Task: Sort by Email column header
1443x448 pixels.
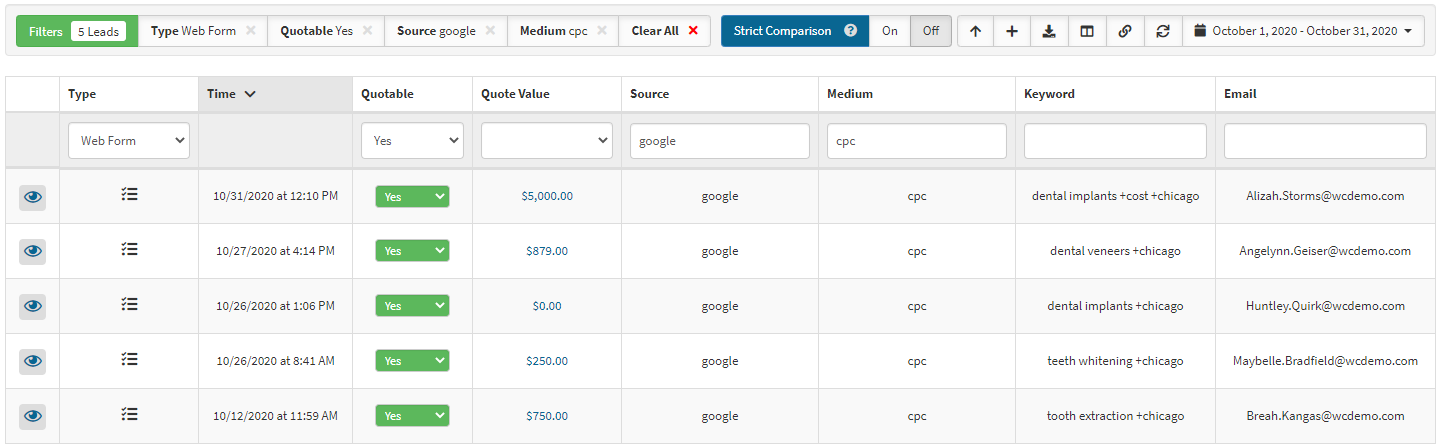Action: click(1325, 94)
